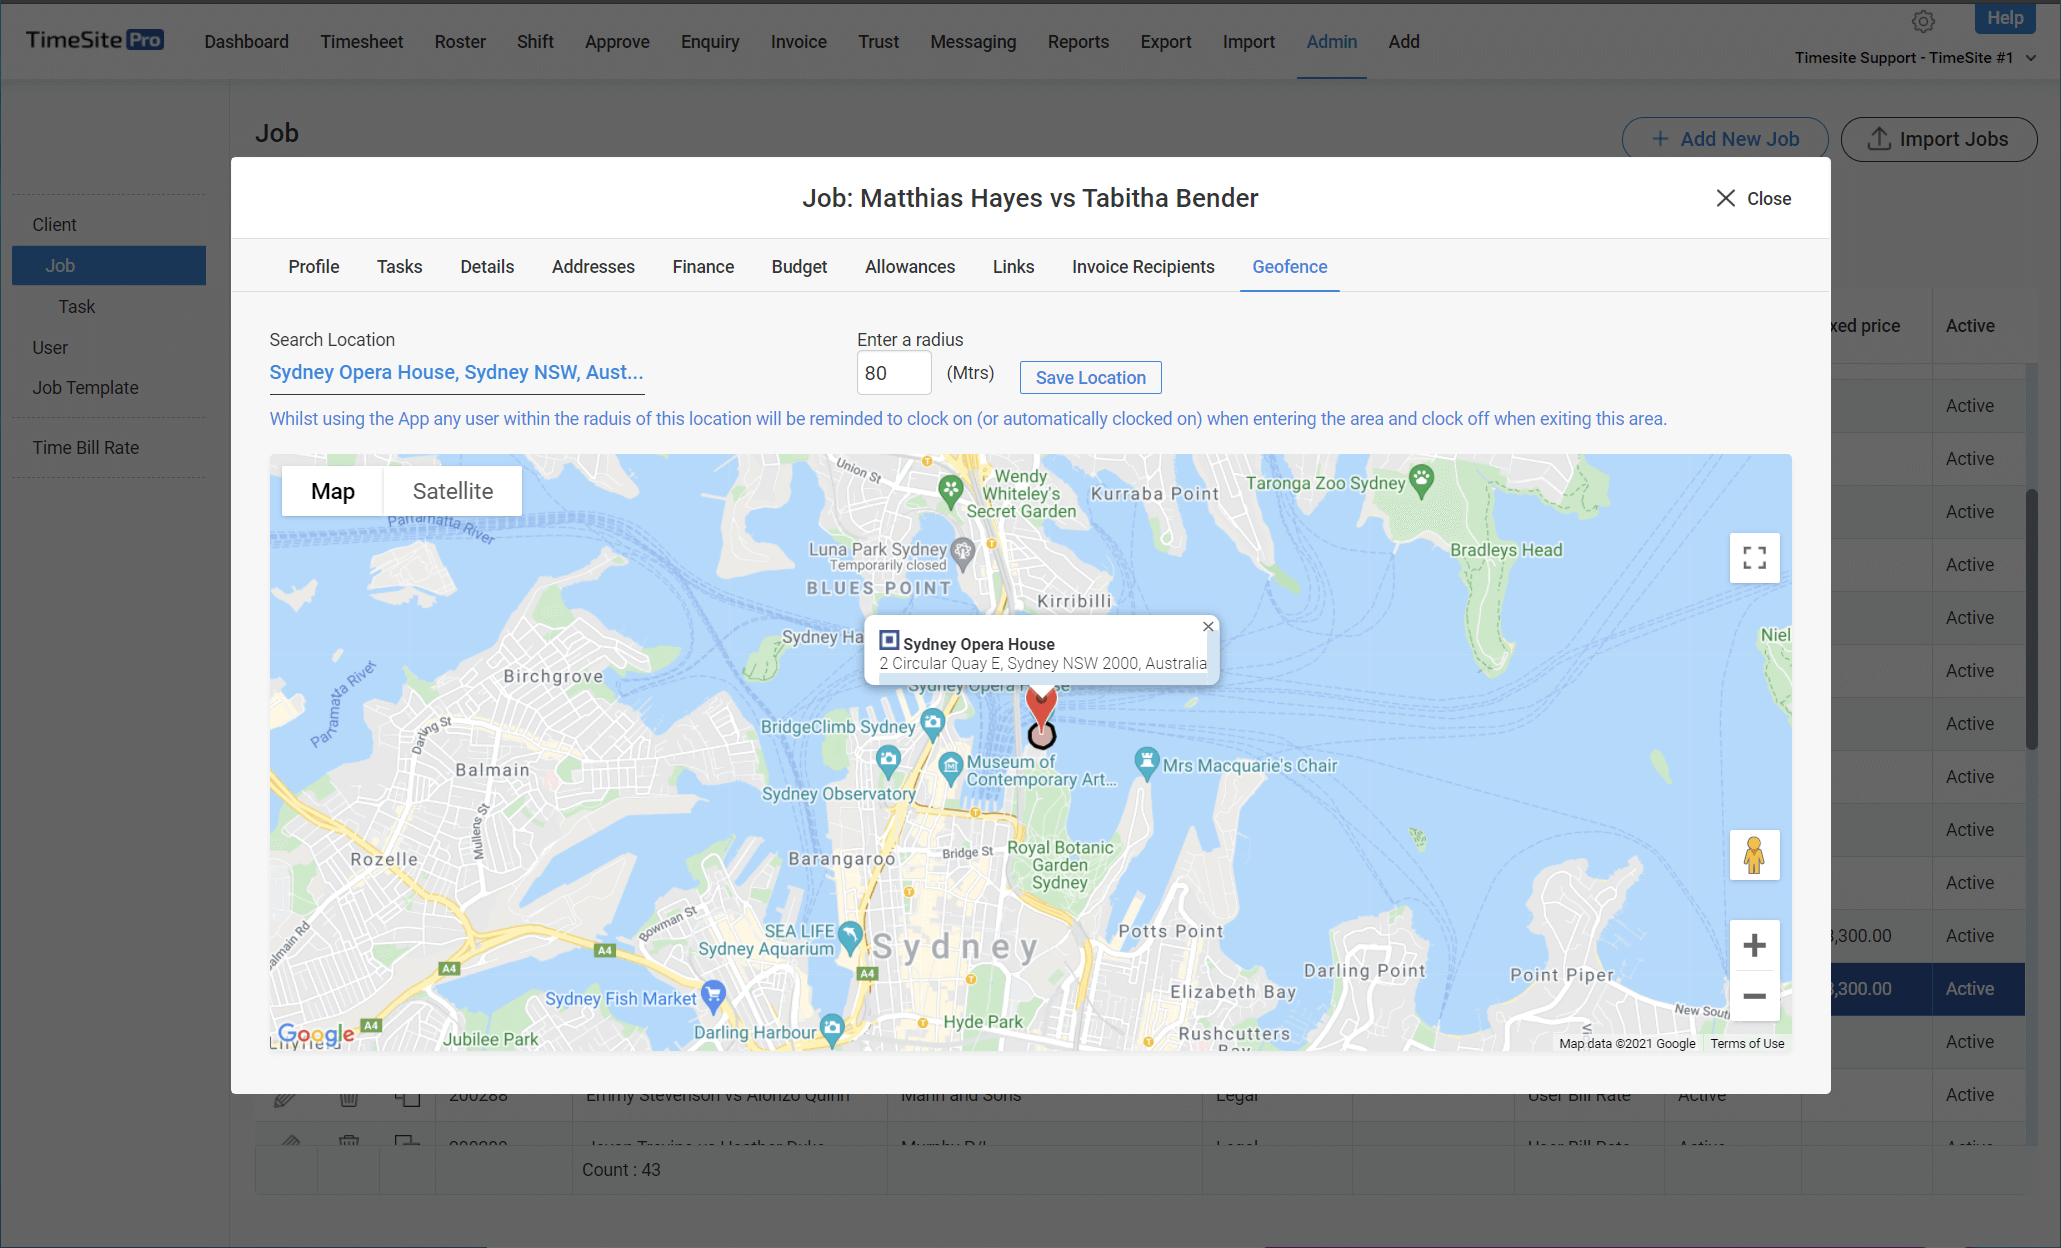
Task: Click BridgeClimb Sydney map marker
Action: tap(932, 723)
